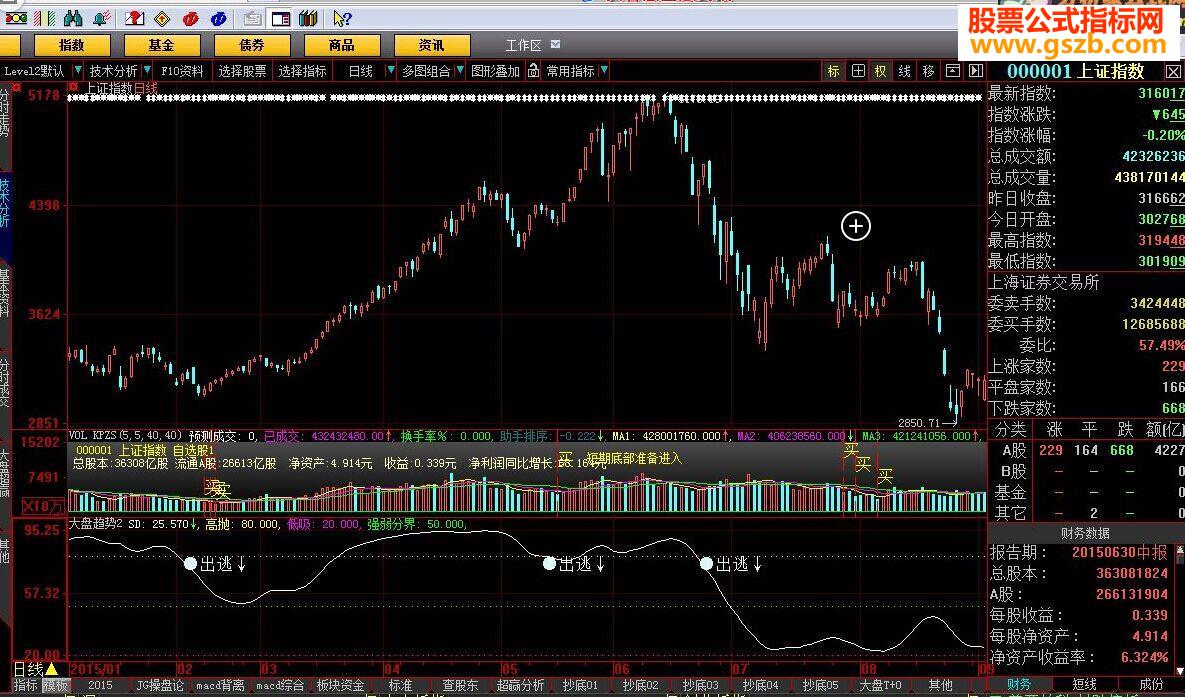Image resolution: width=1185 pixels, height=697 pixels.
Task: Click the 基金 yellow button
Action: click(162, 45)
